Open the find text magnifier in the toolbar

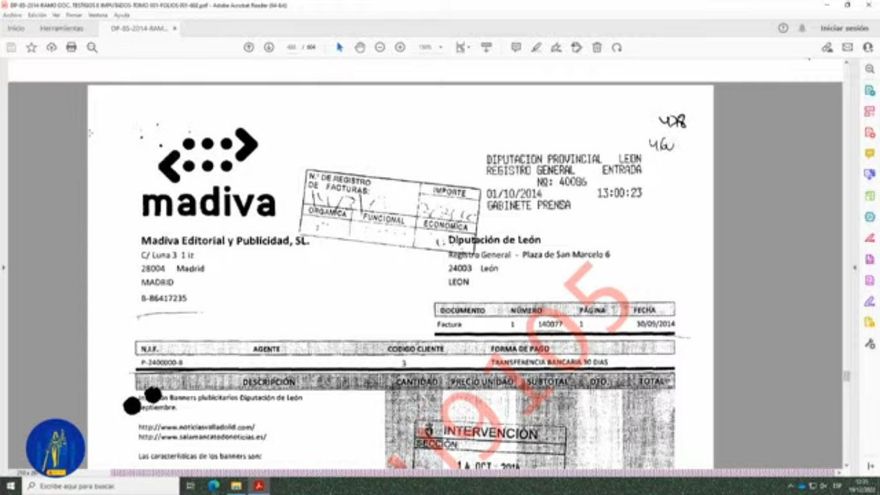92,48
